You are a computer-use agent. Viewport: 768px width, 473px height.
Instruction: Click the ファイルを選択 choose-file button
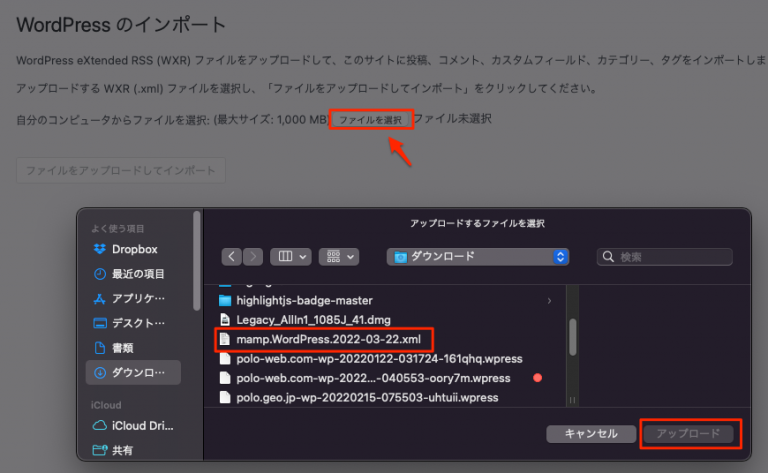(x=371, y=119)
